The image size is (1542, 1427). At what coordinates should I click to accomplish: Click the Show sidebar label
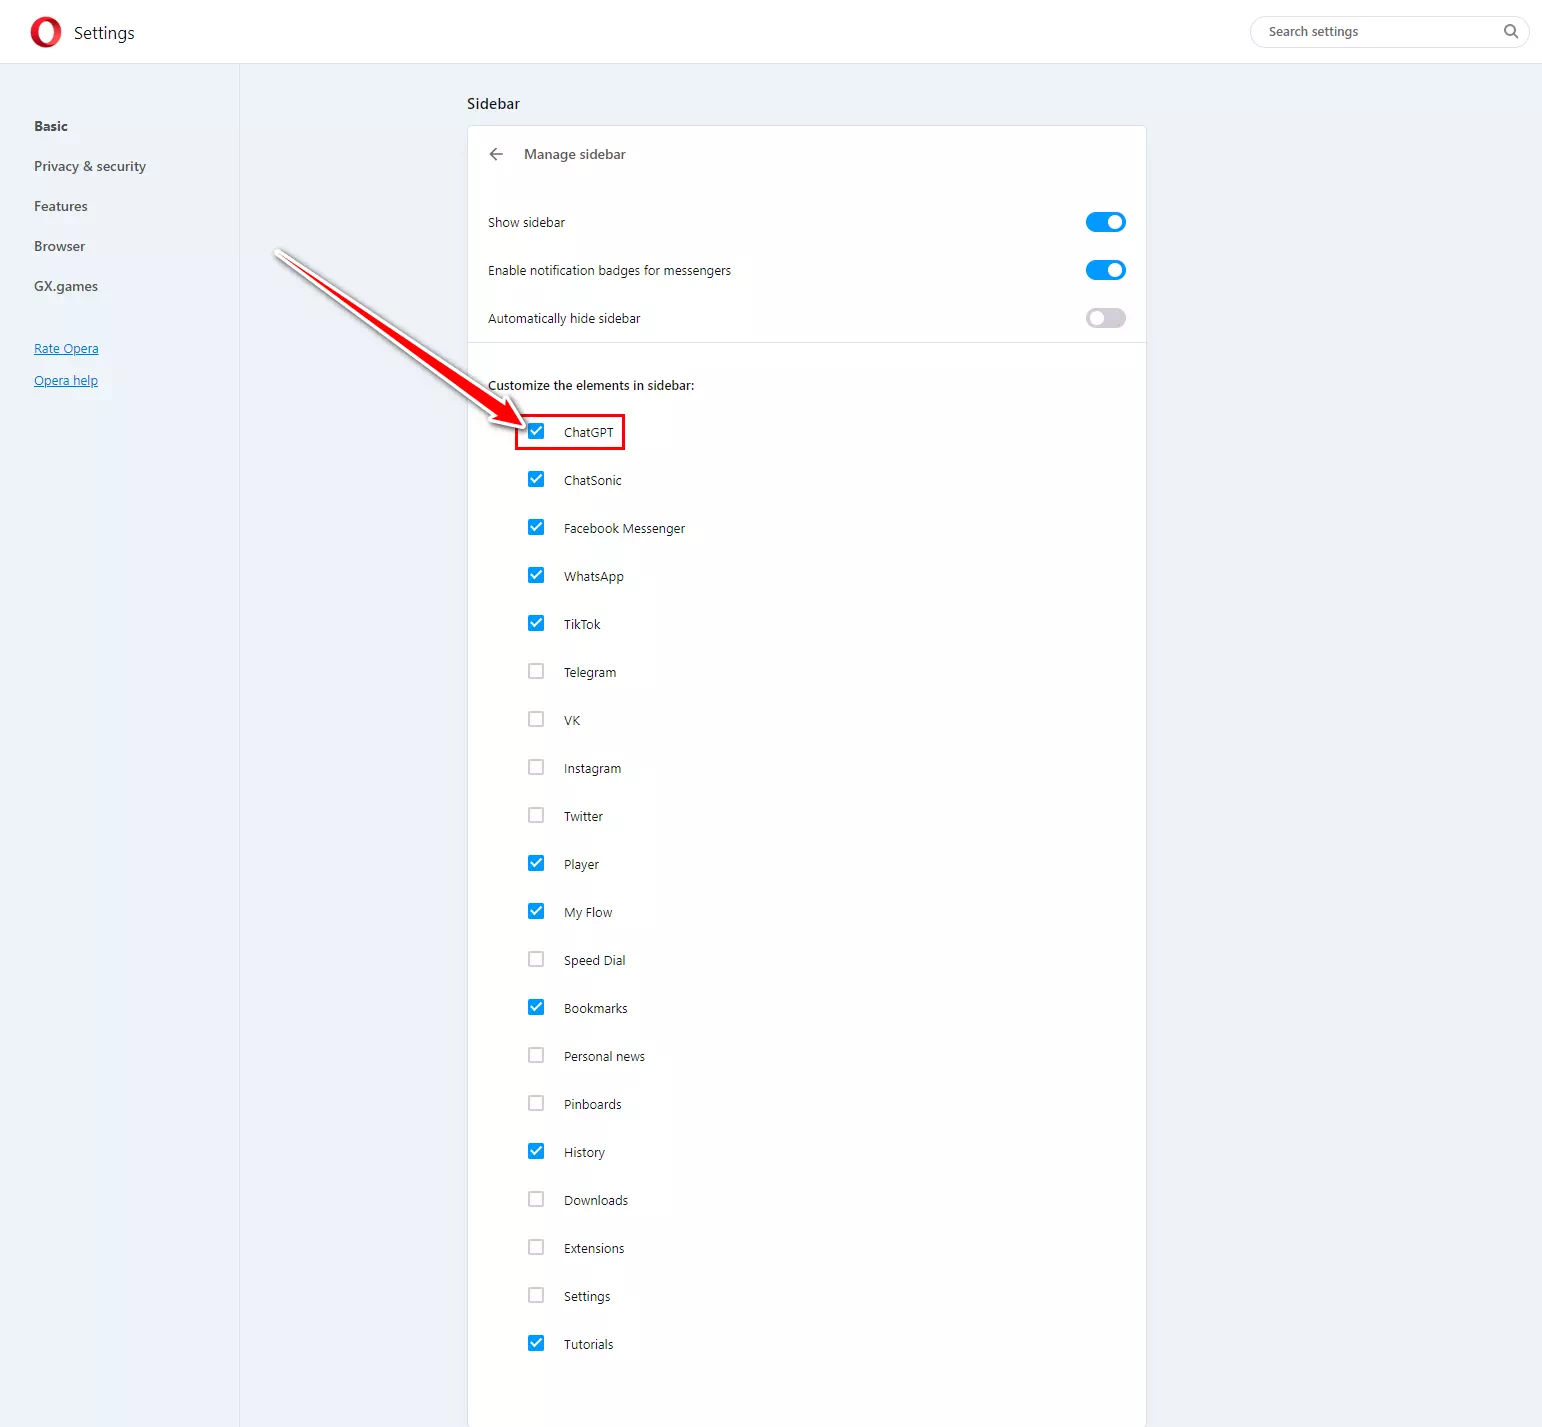coord(527,222)
